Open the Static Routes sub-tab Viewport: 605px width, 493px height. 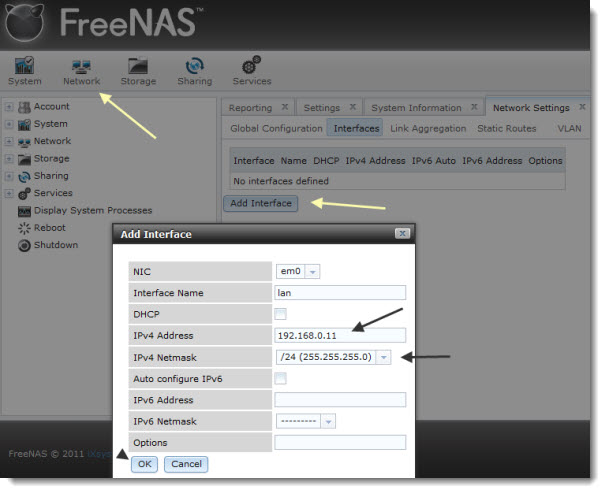[x=507, y=128]
